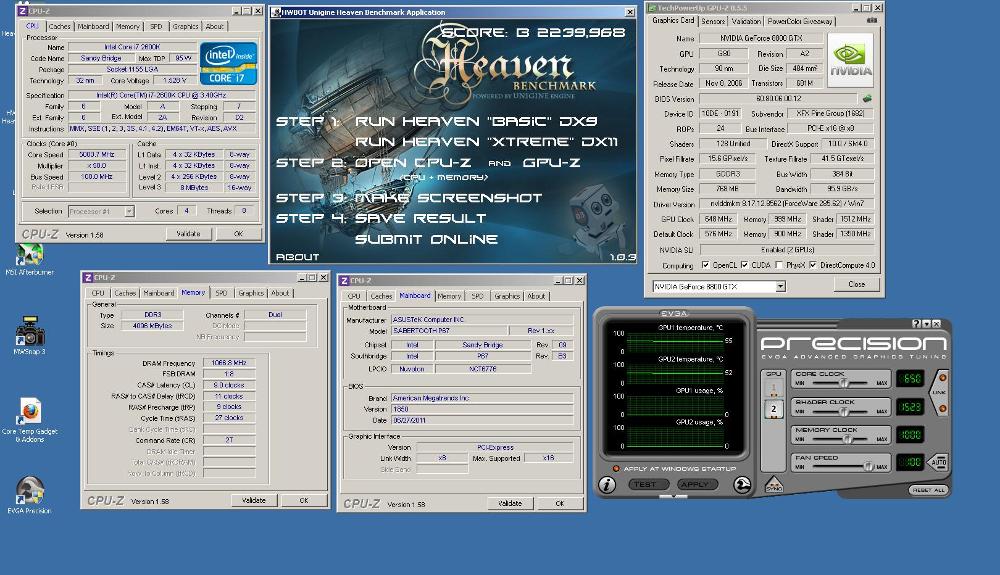
Task: Click Run Heaven "Basic" DX9
Action: [x=476, y=121]
